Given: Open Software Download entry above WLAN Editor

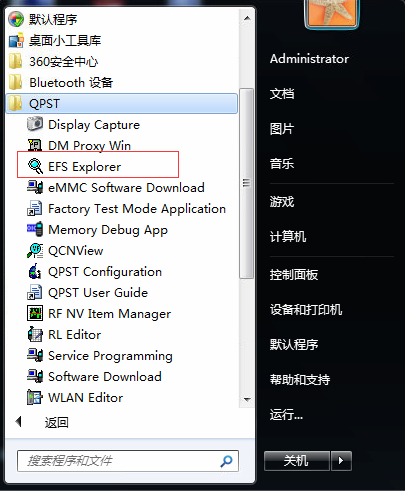Looking at the screenshot, I should coord(105,377).
